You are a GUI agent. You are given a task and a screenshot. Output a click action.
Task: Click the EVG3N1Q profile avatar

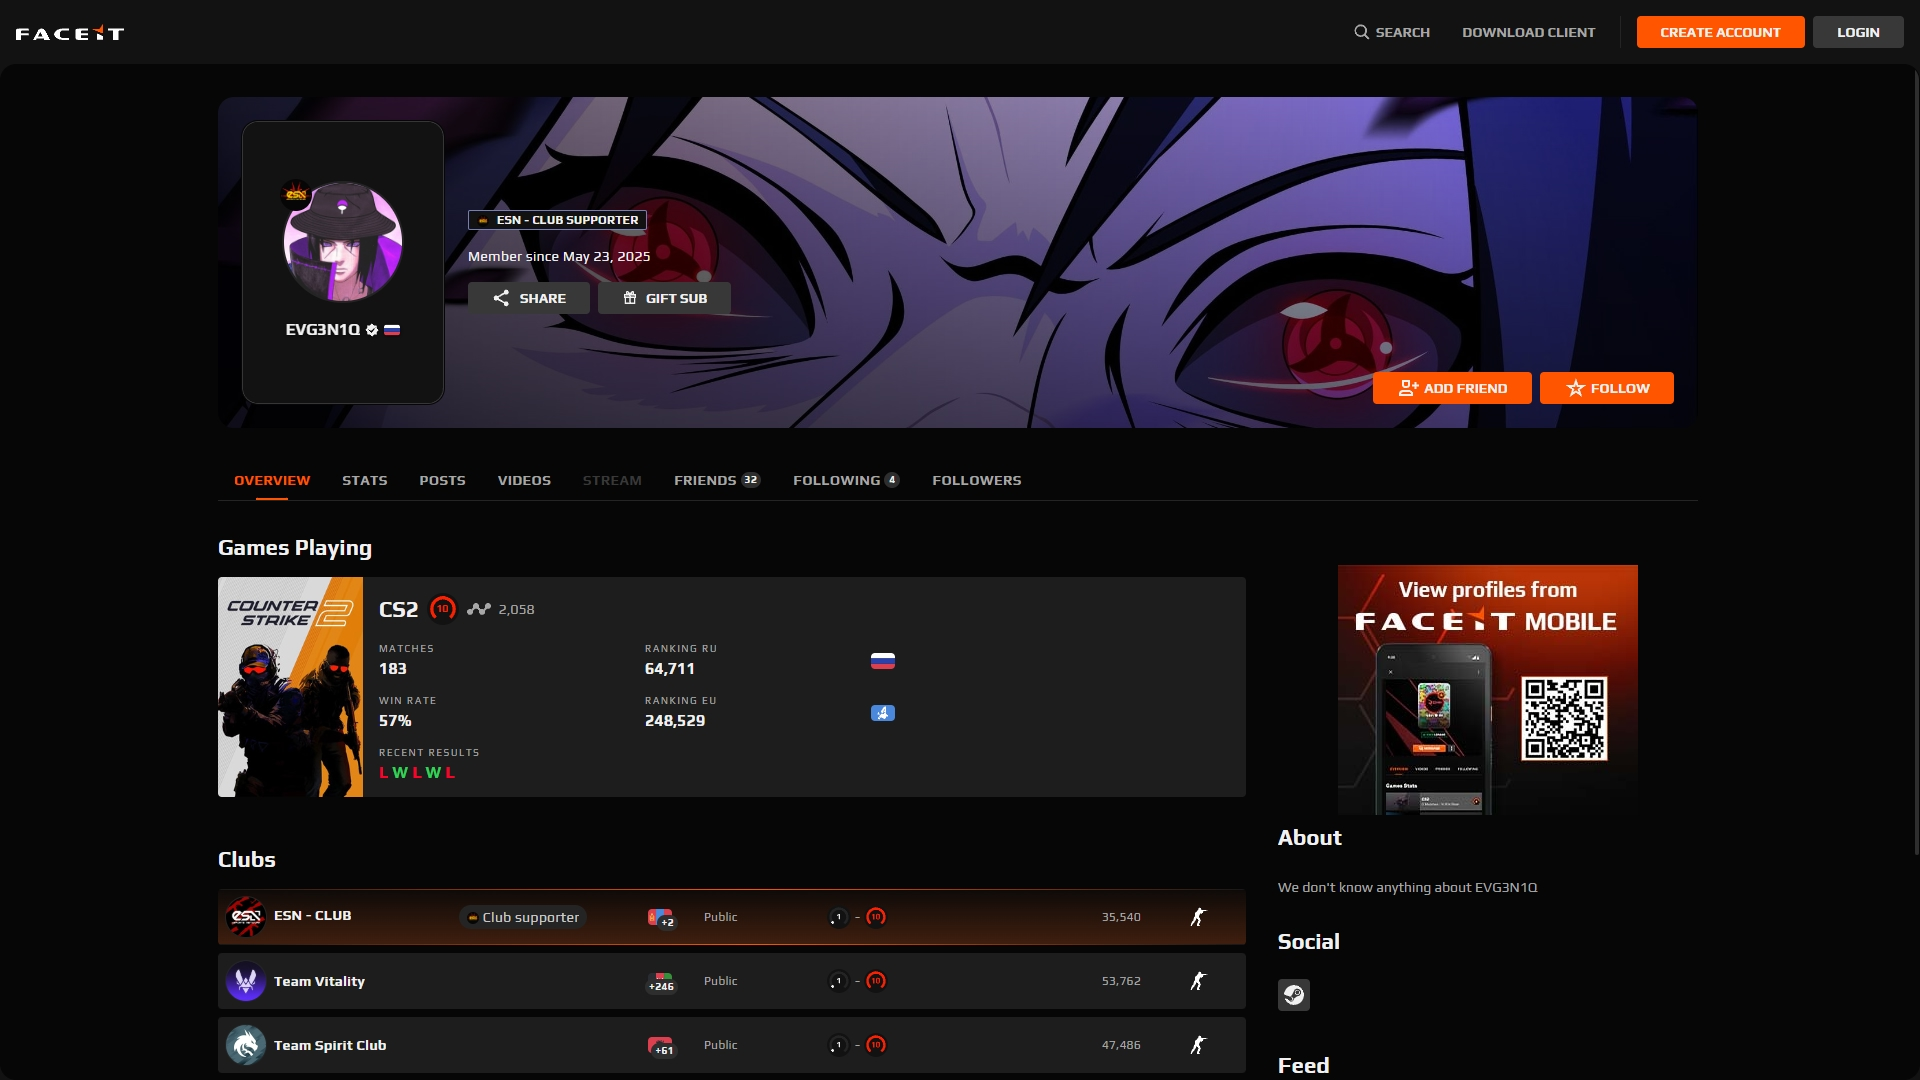(x=343, y=242)
